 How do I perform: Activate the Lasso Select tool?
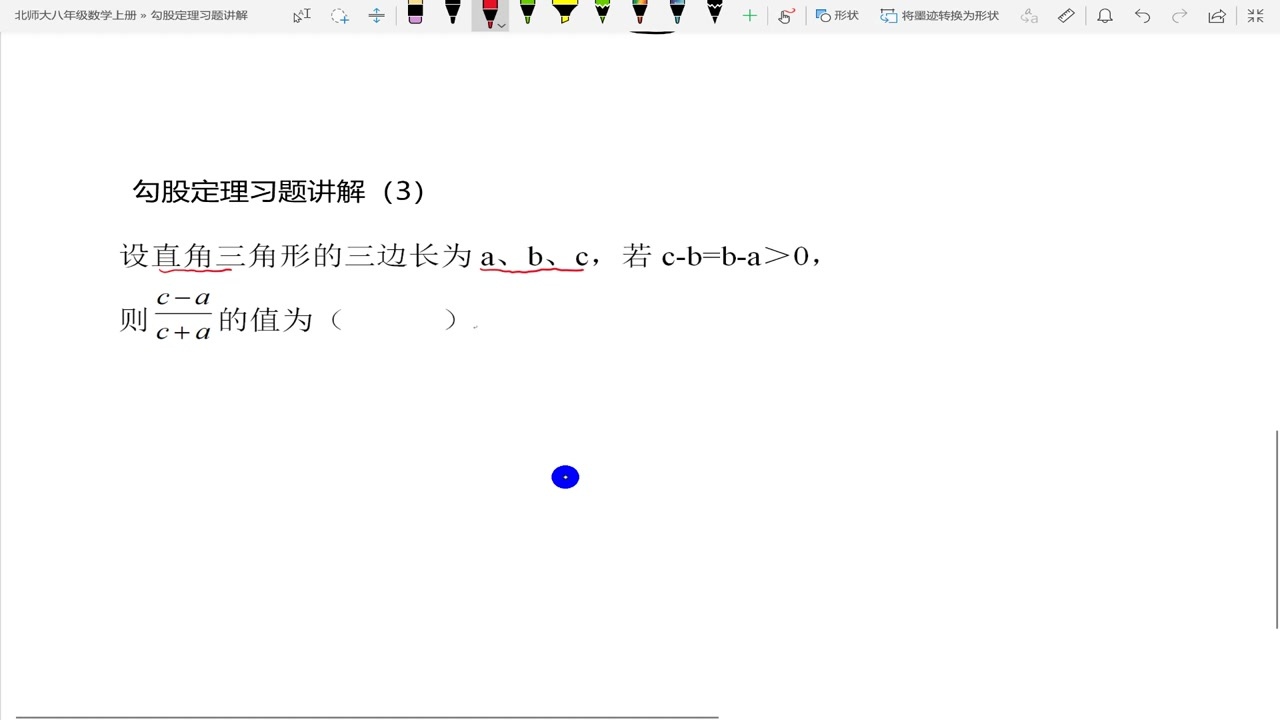coord(340,15)
